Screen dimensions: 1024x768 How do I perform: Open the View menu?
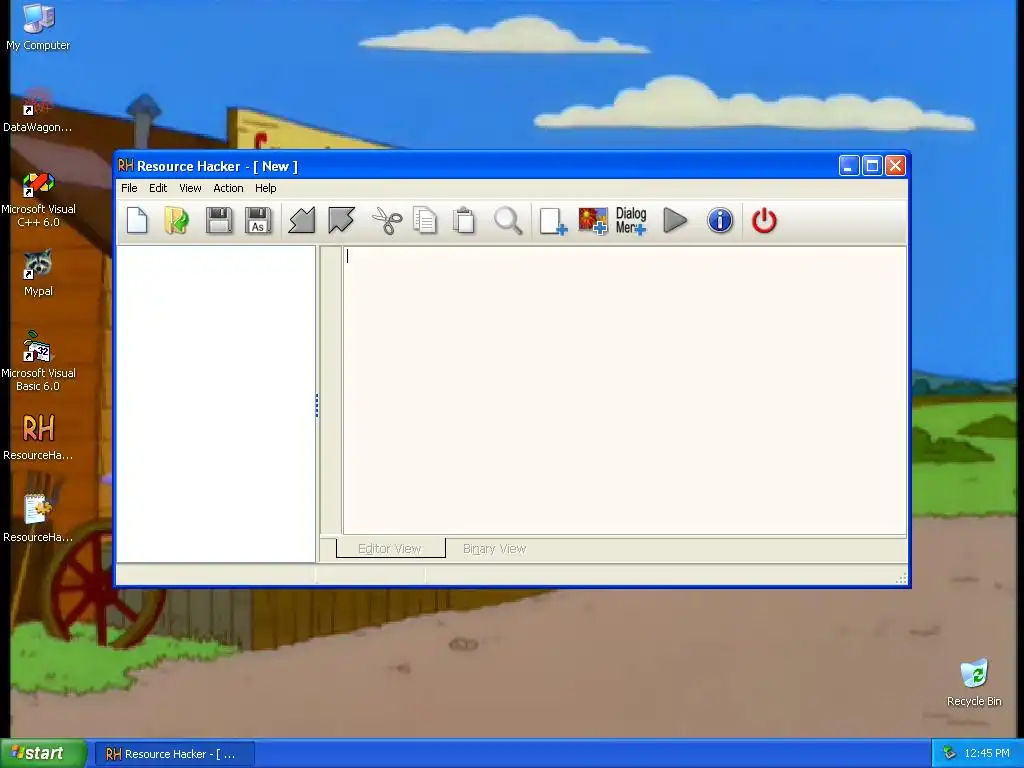pos(190,188)
